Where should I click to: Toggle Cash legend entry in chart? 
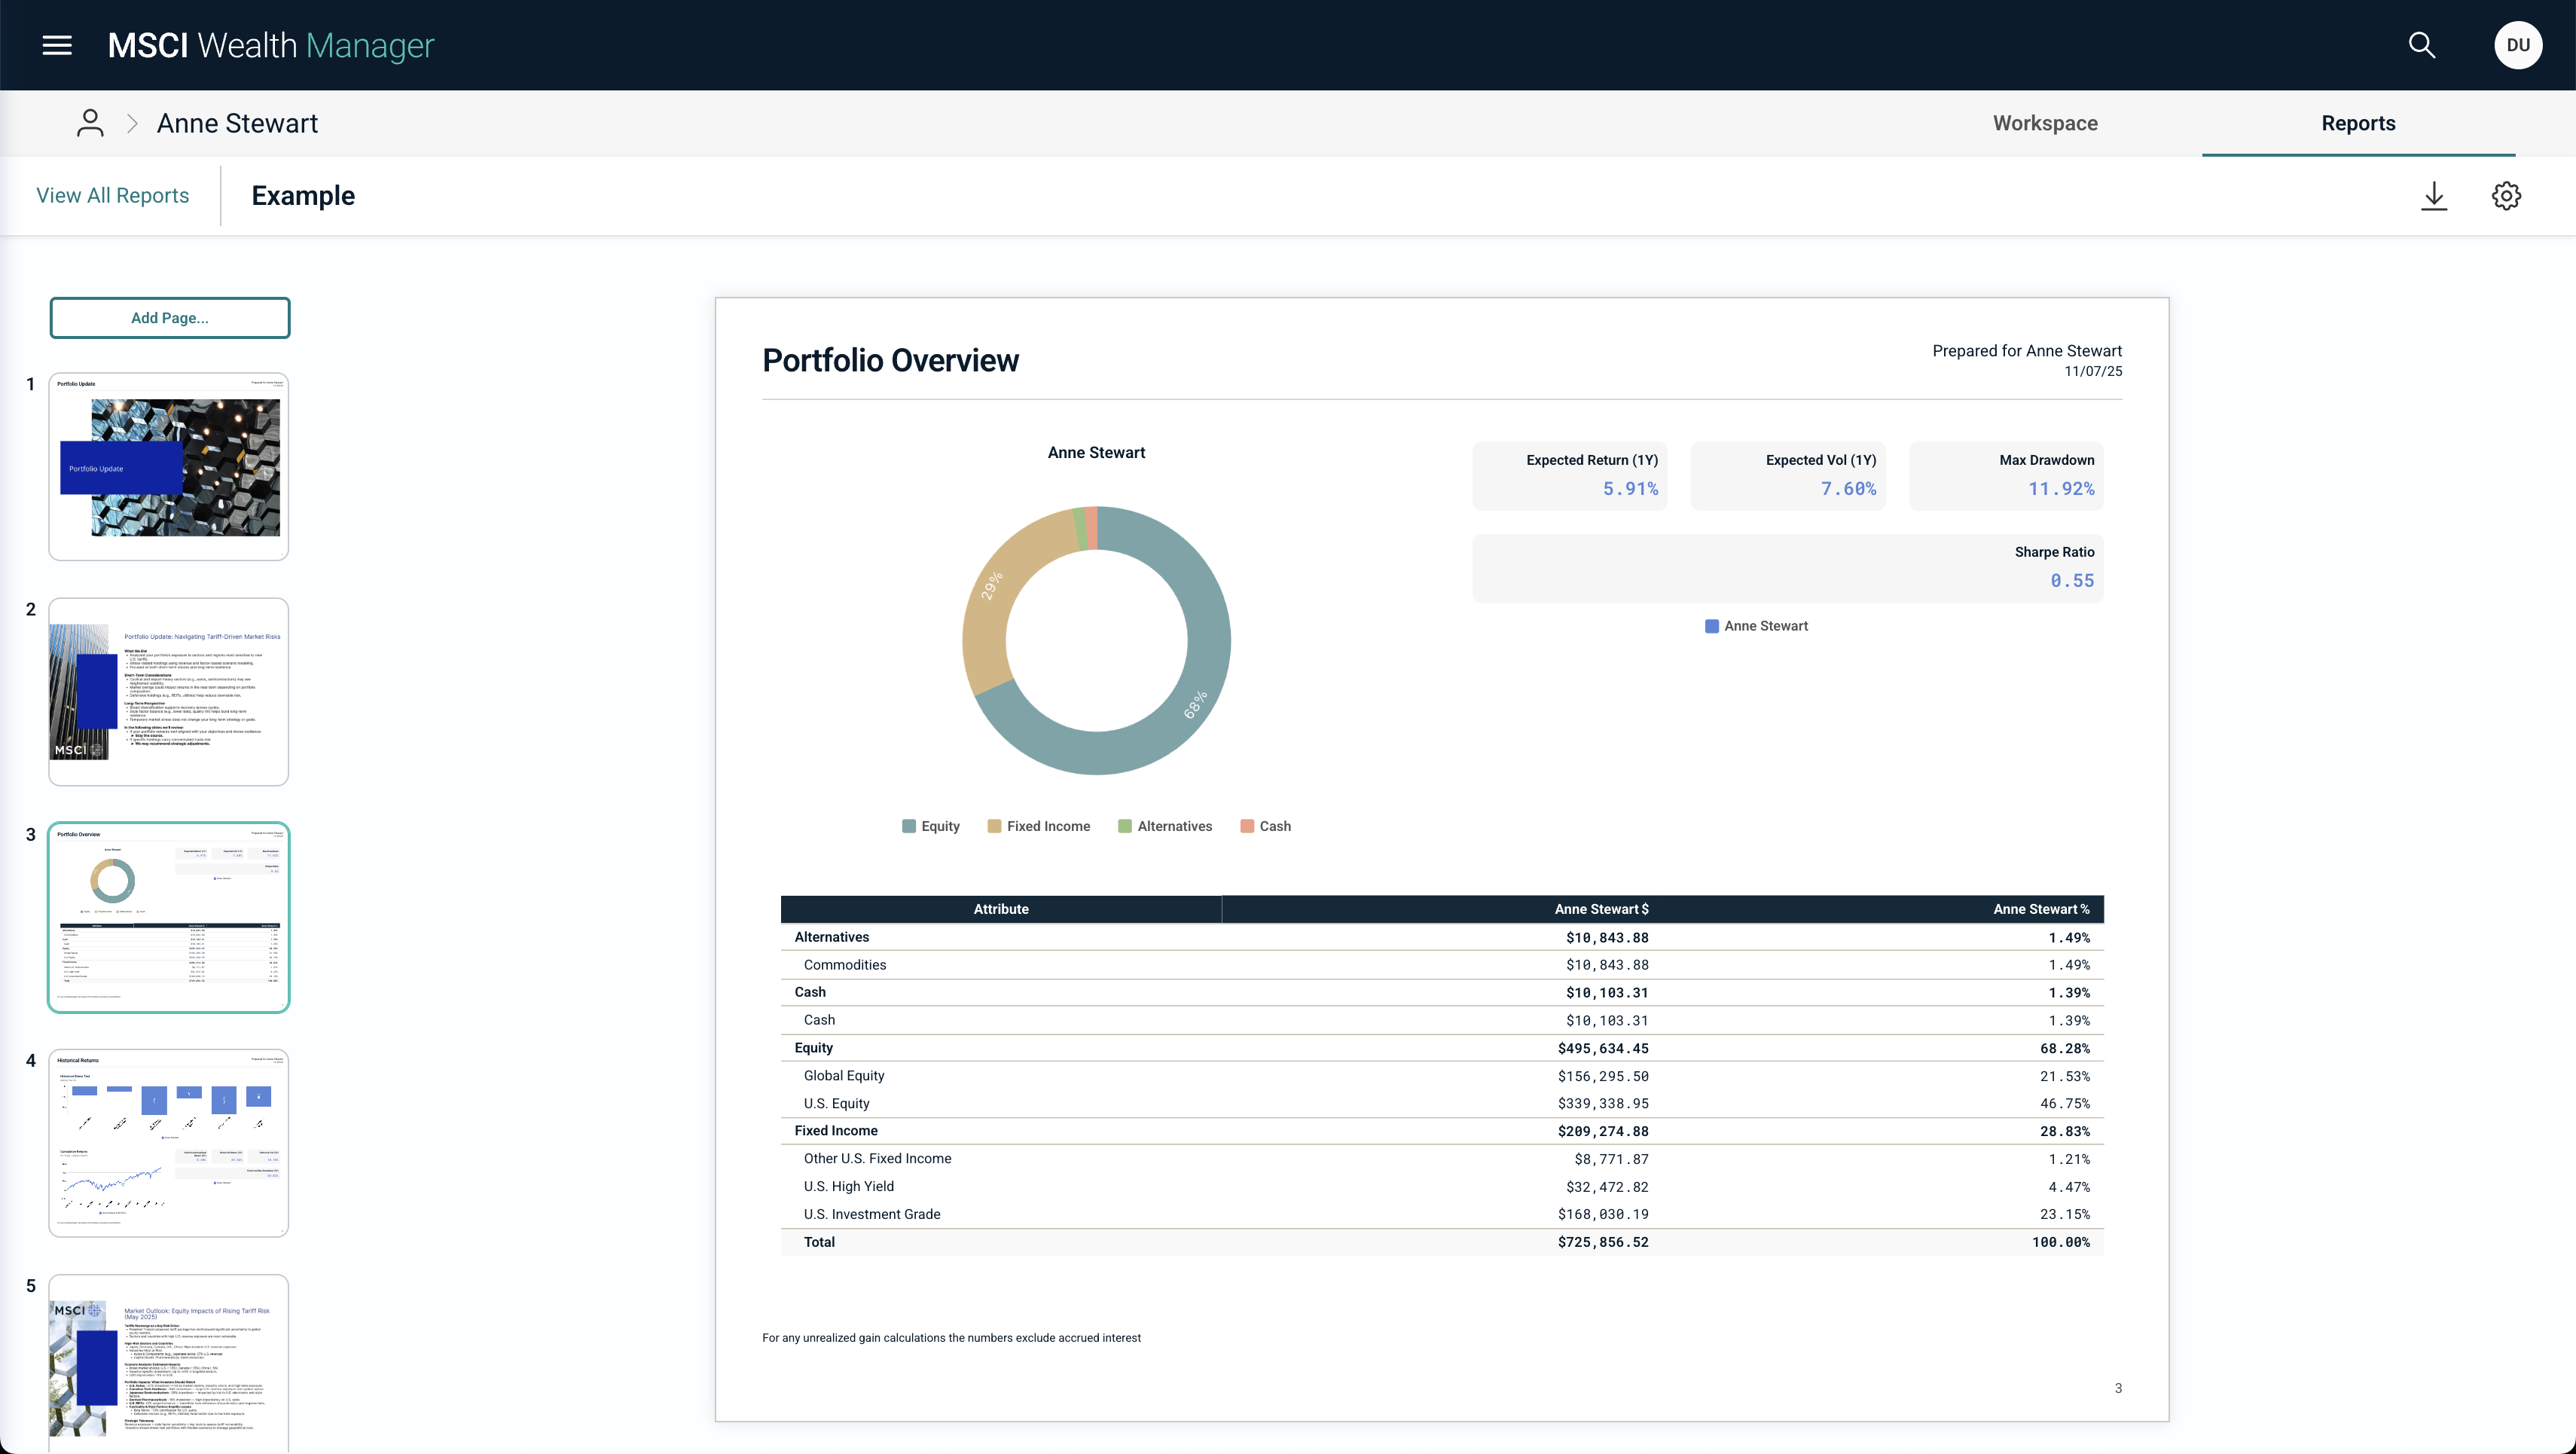click(x=1265, y=826)
